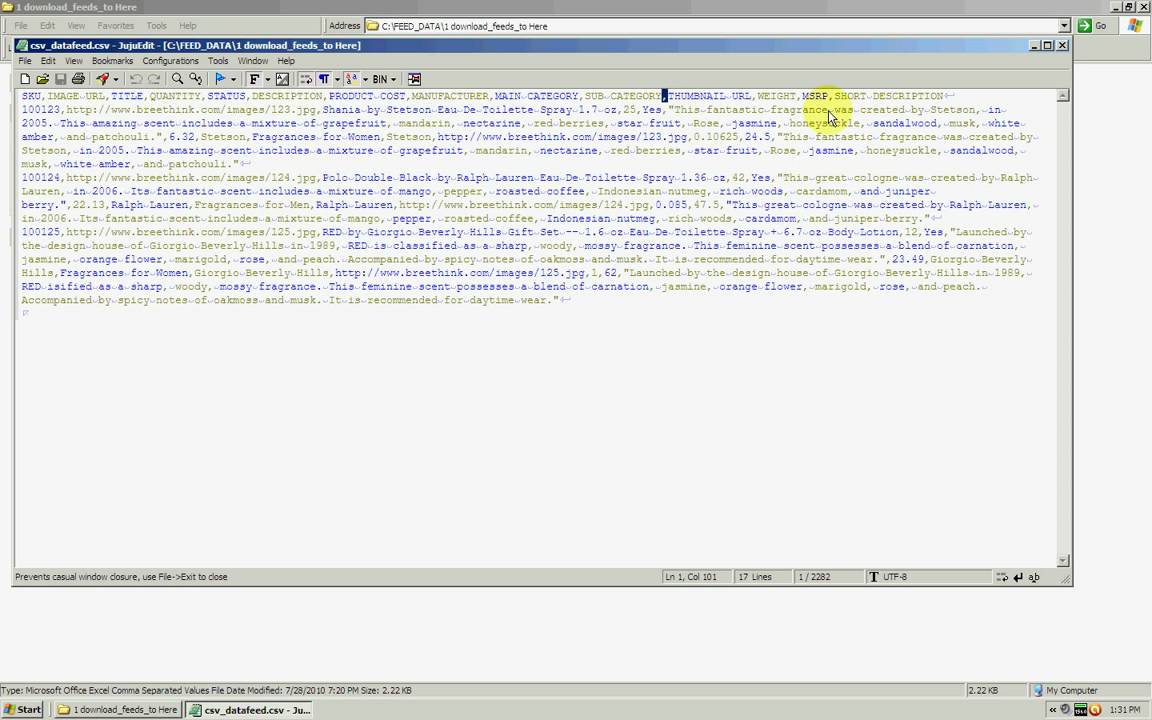The width and height of the screenshot is (1152, 720).
Task: Open Find and Replace tool
Action: [x=195, y=79]
